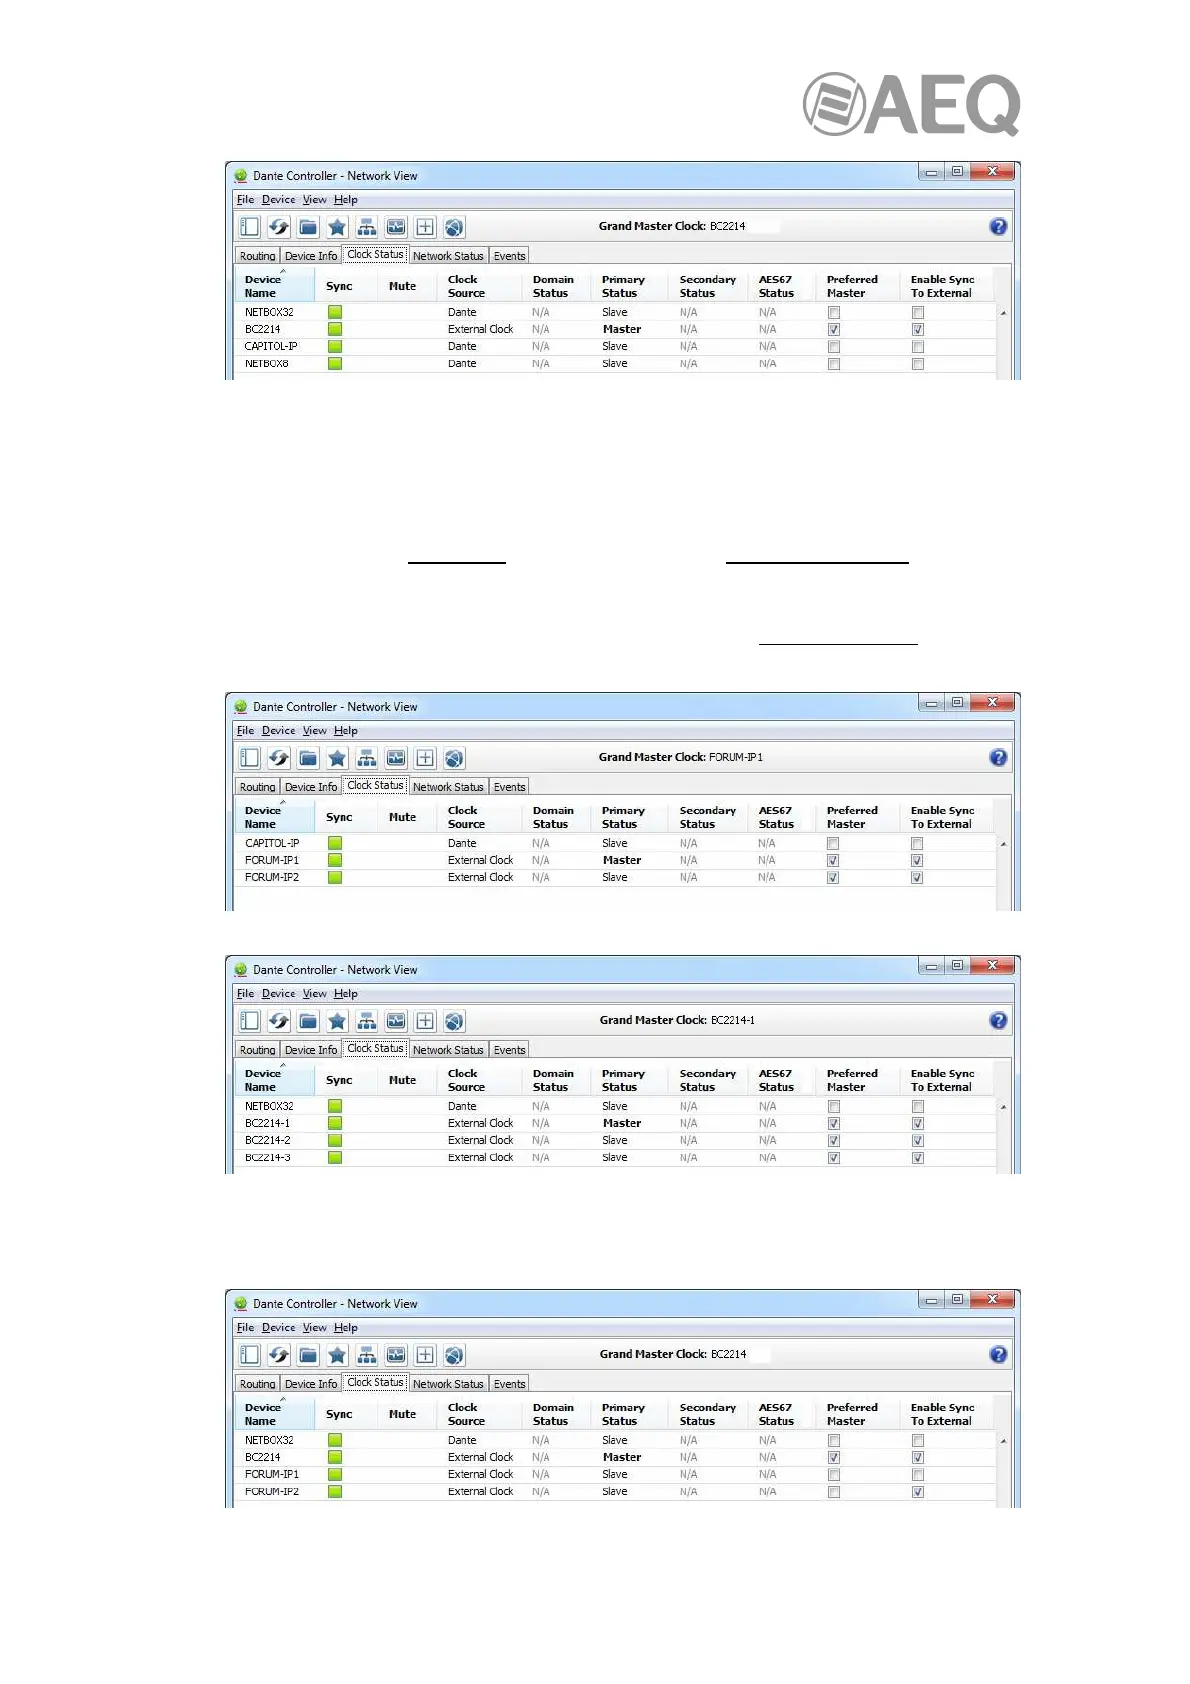Open load preset folder icon in NETBOX8 window
The height and width of the screenshot is (1684, 1190).
(308, 227)
